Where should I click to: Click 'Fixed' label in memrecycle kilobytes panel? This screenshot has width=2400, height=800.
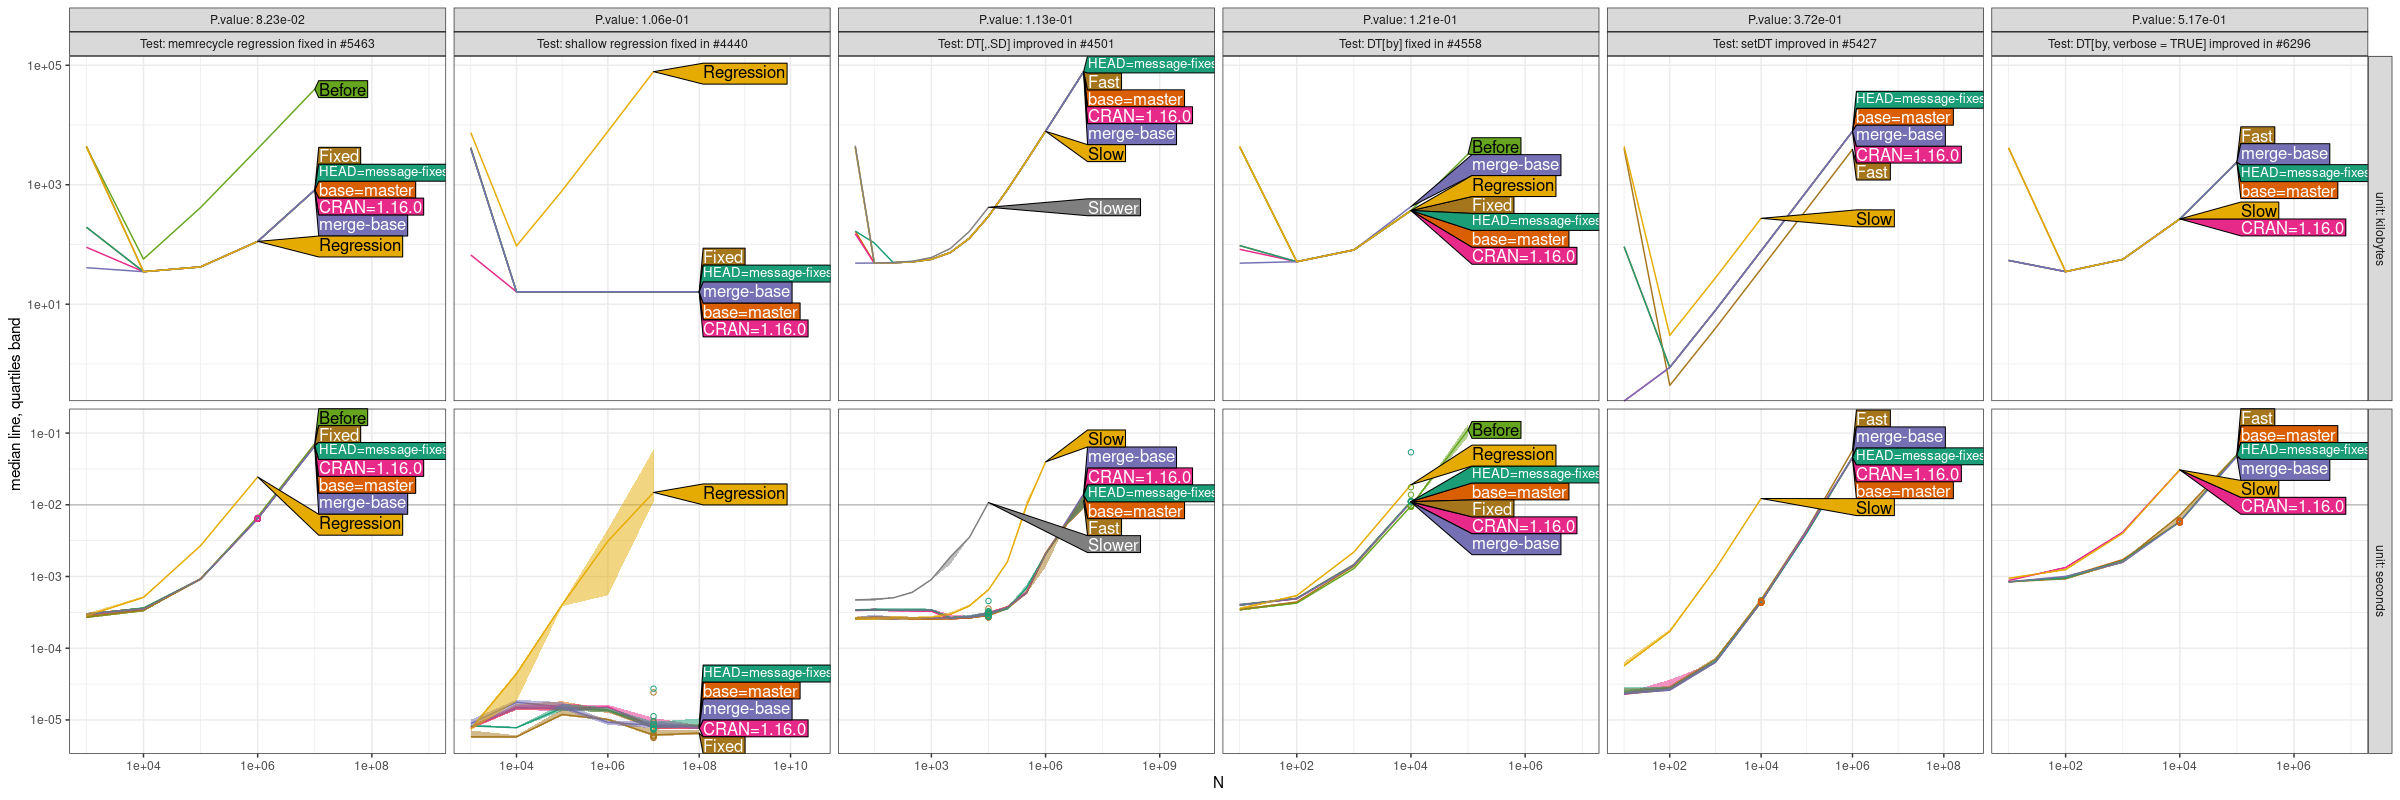pos(339,156)
